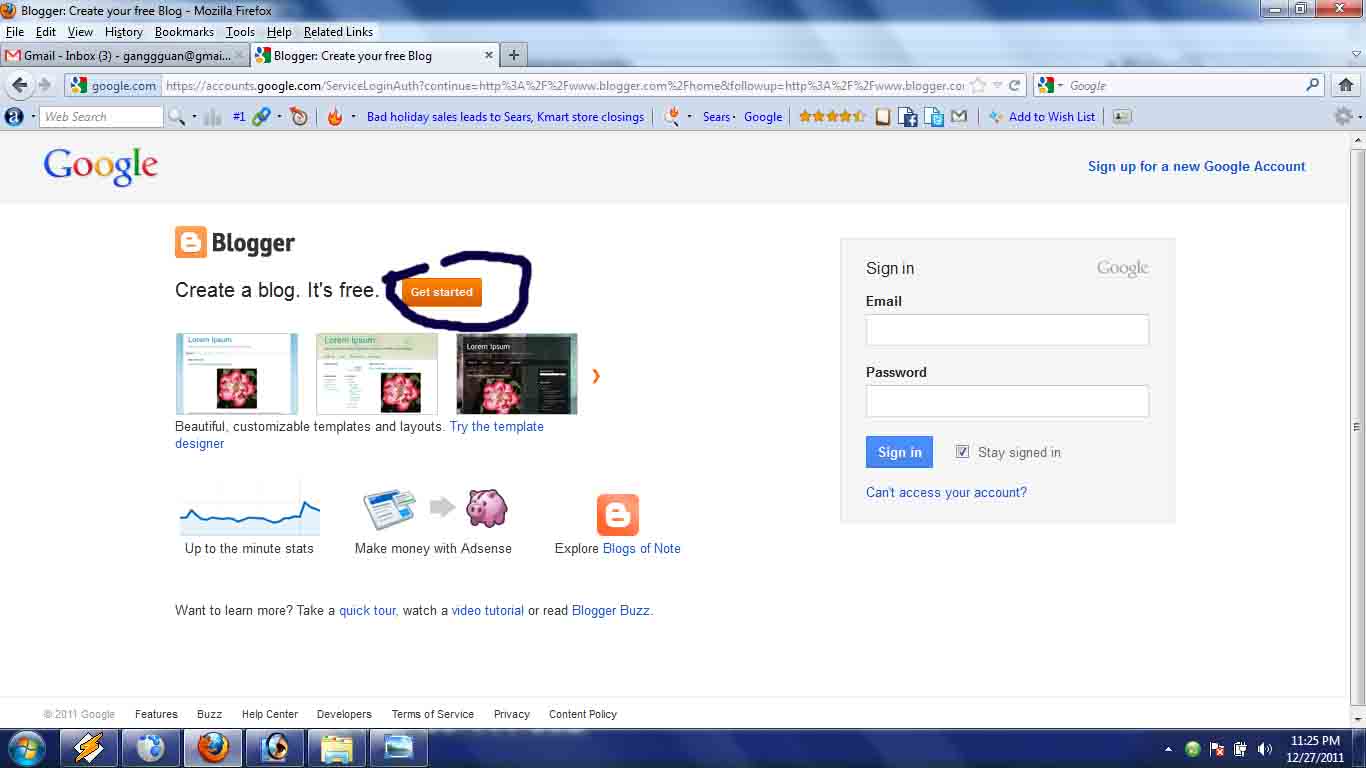Click the blue Sign in button

coord(899,452)
